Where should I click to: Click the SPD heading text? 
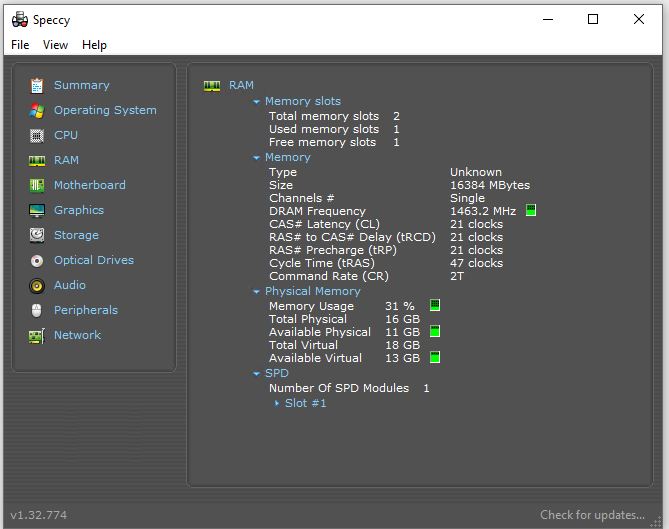pyautogui.click(x=277, y=373)
